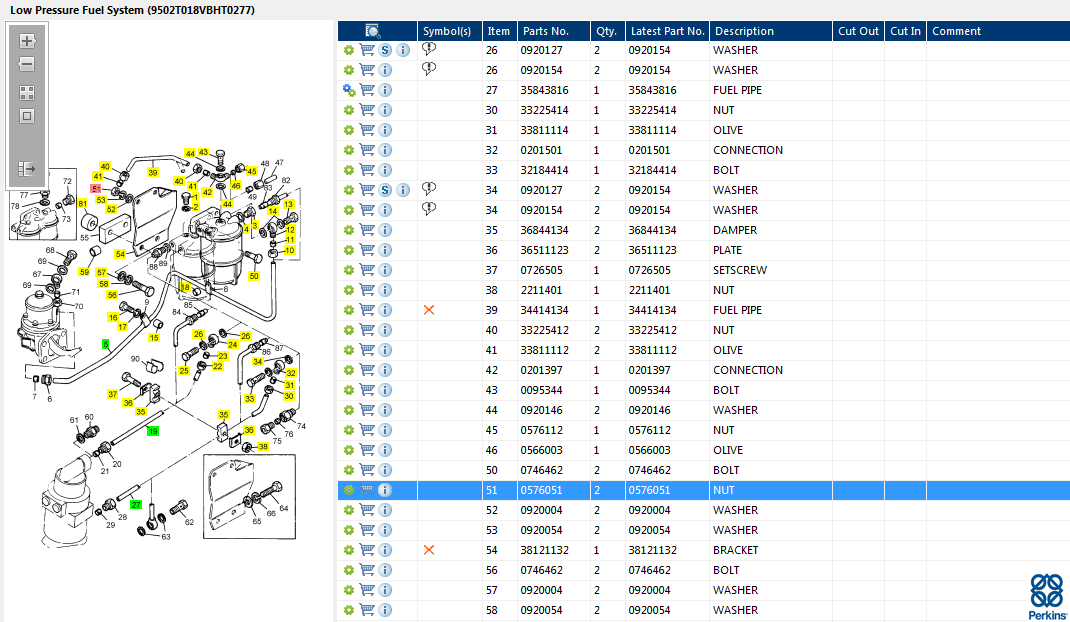The height and width of the screenshot is (622, 1070).
Task: Show info for BOLT 0095344
Action: (x=385, y=390)
